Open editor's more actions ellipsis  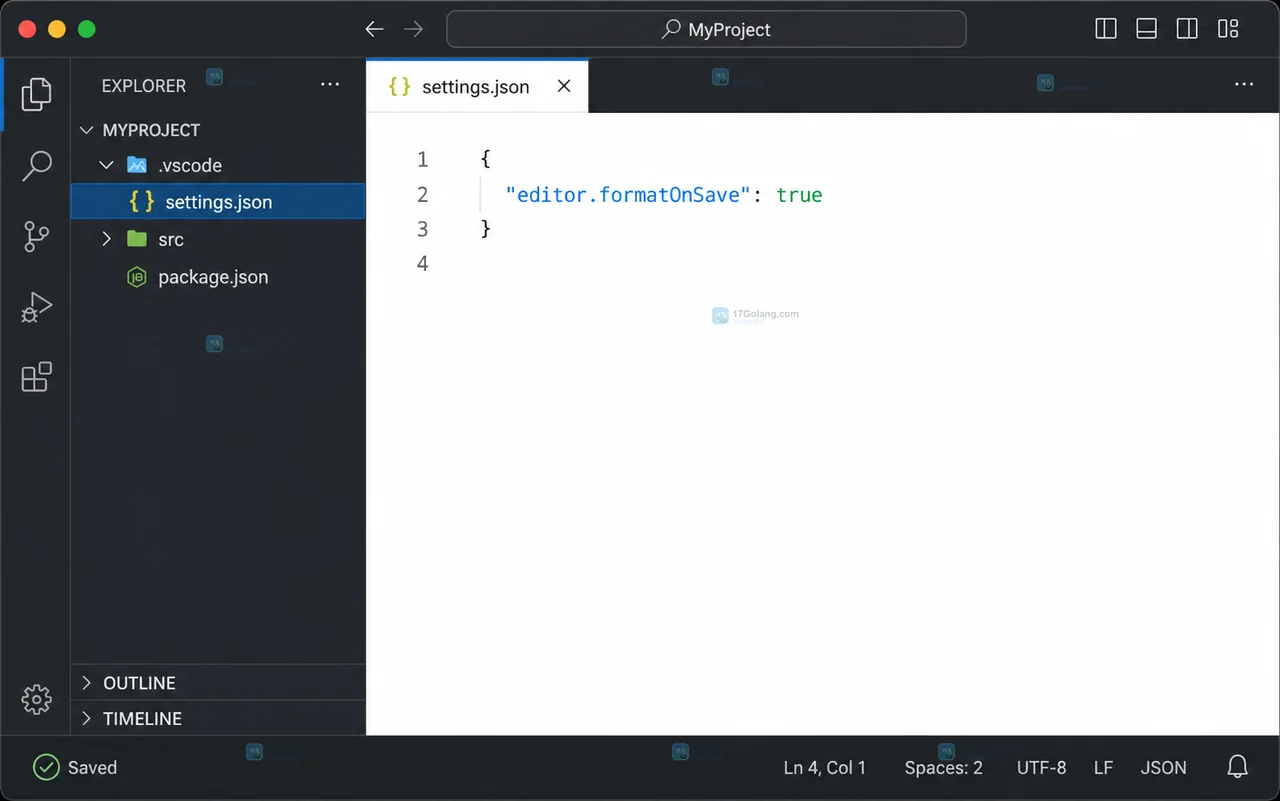(1244, 85)
